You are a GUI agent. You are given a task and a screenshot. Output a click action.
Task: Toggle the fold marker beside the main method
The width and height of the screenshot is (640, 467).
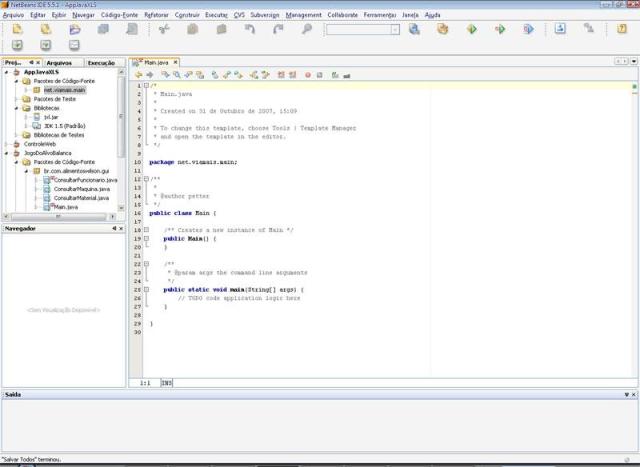pyautogui.click(x=146, y=289)
